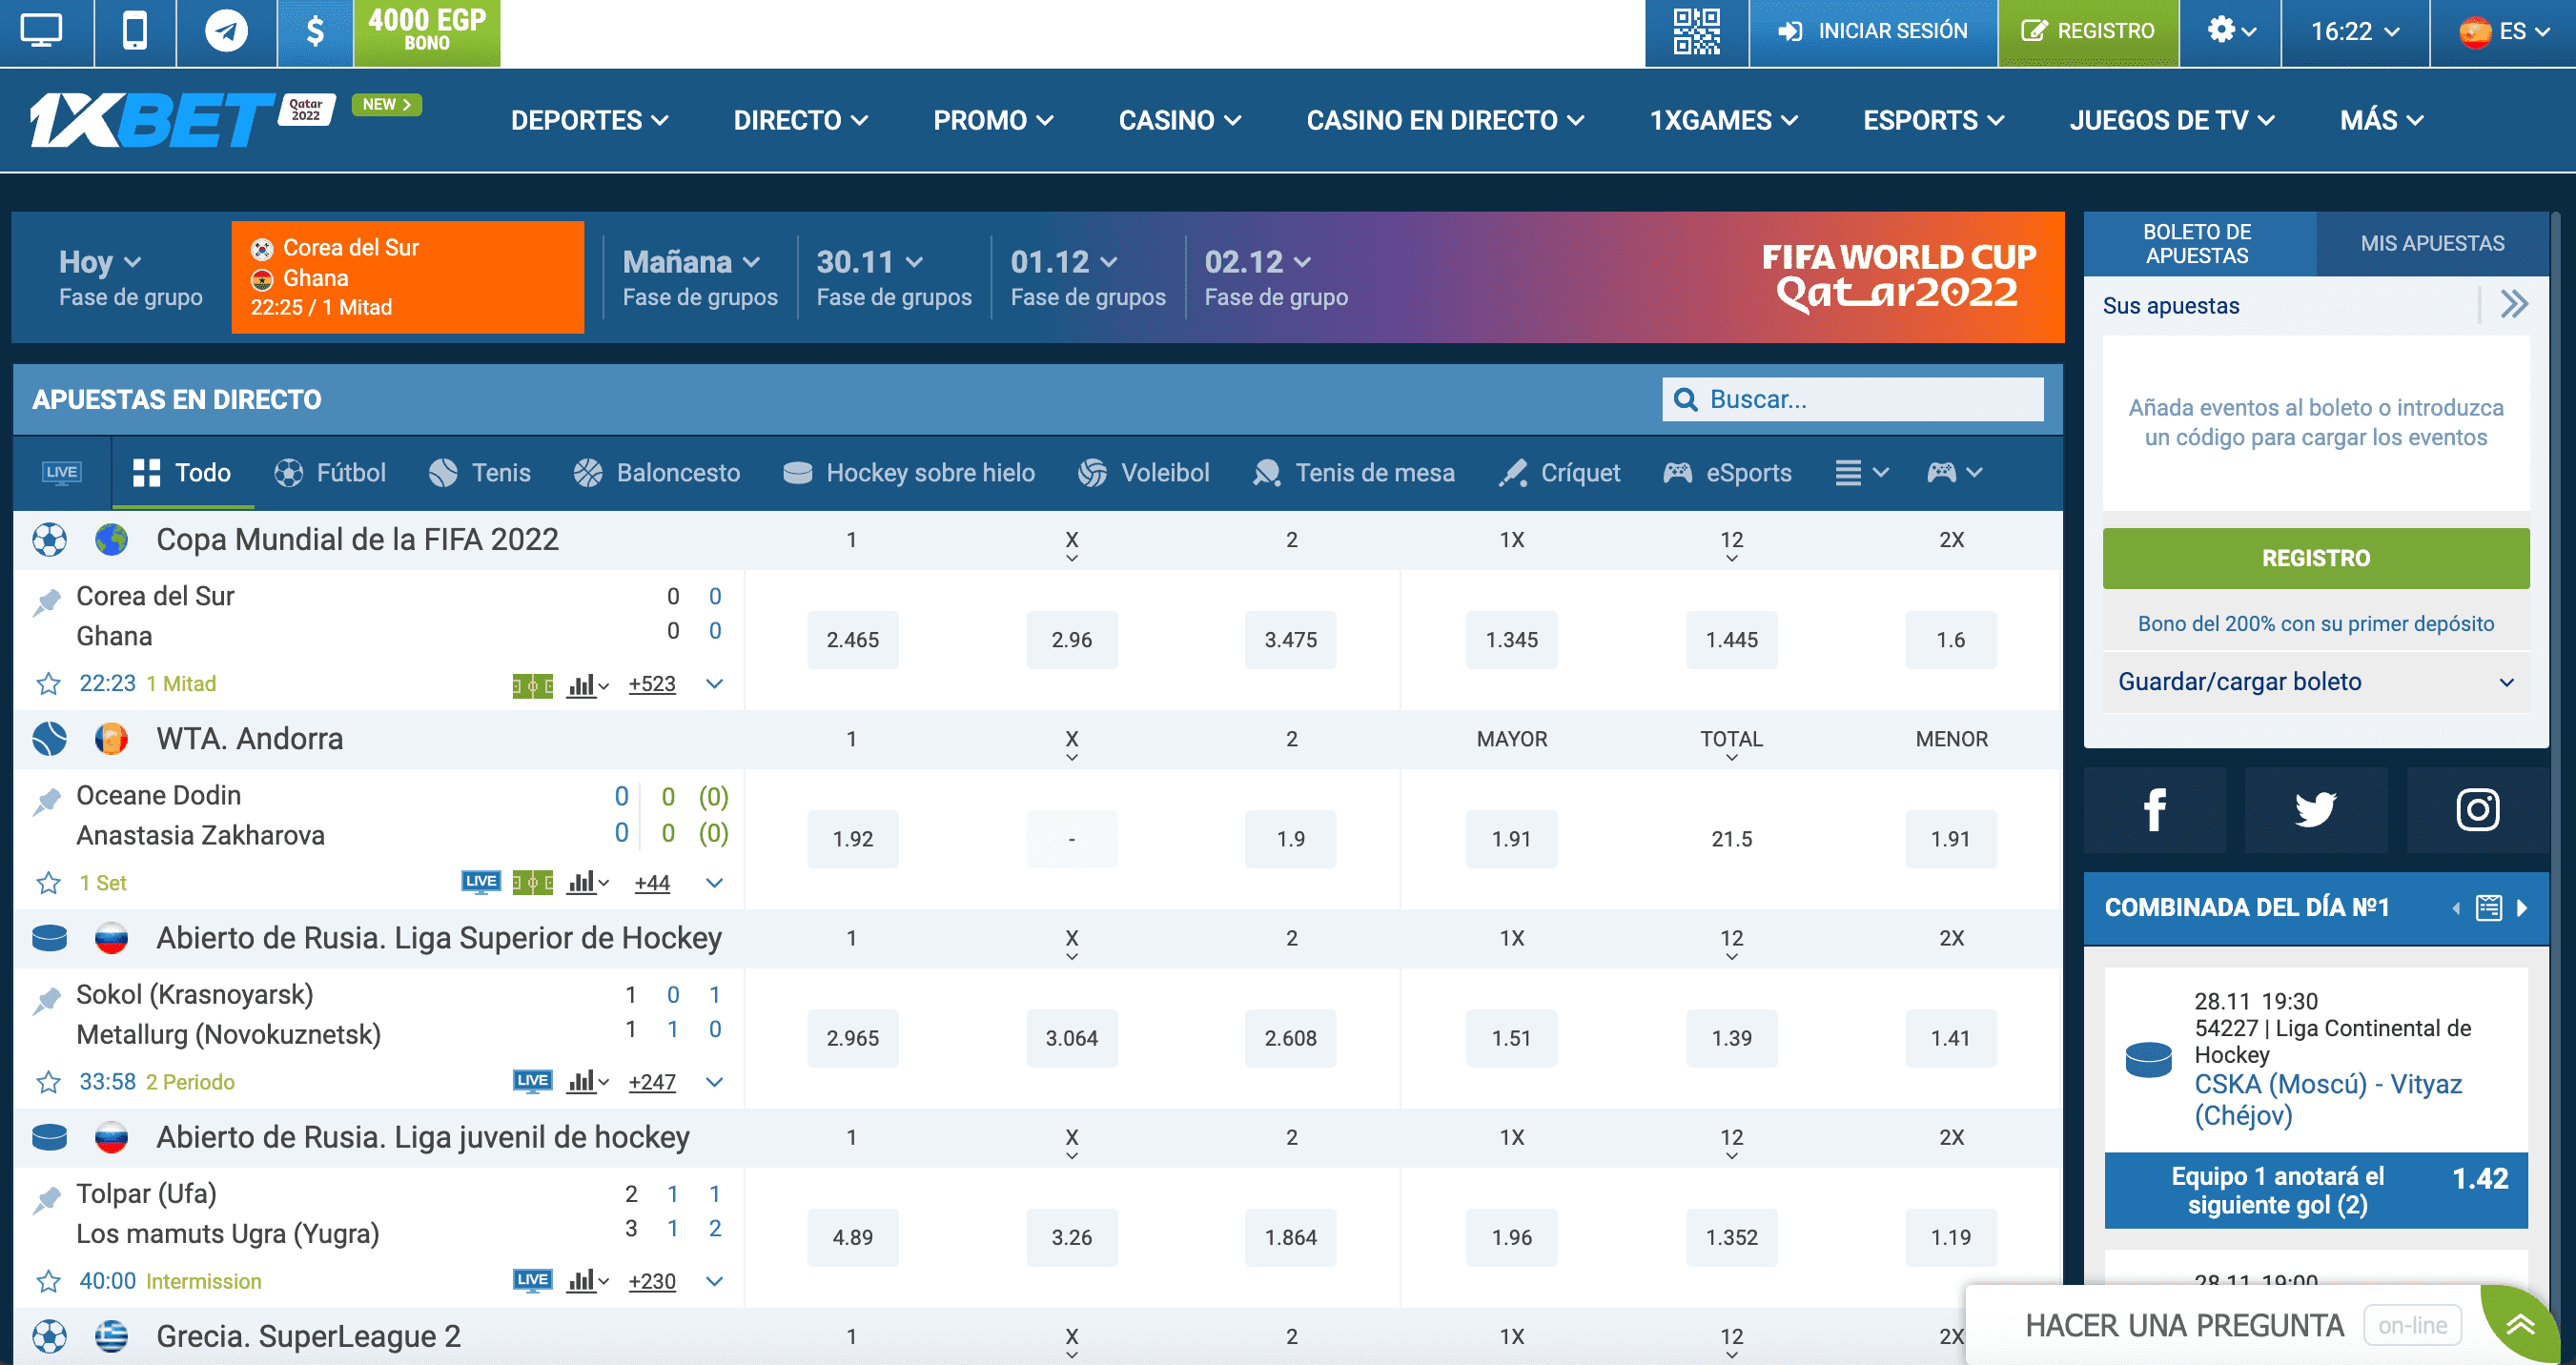The width and height of the screenshot is (2576, 1365).
Task: Bet on odds 2.465 for Corea del Sur
Action: [853, 640]
